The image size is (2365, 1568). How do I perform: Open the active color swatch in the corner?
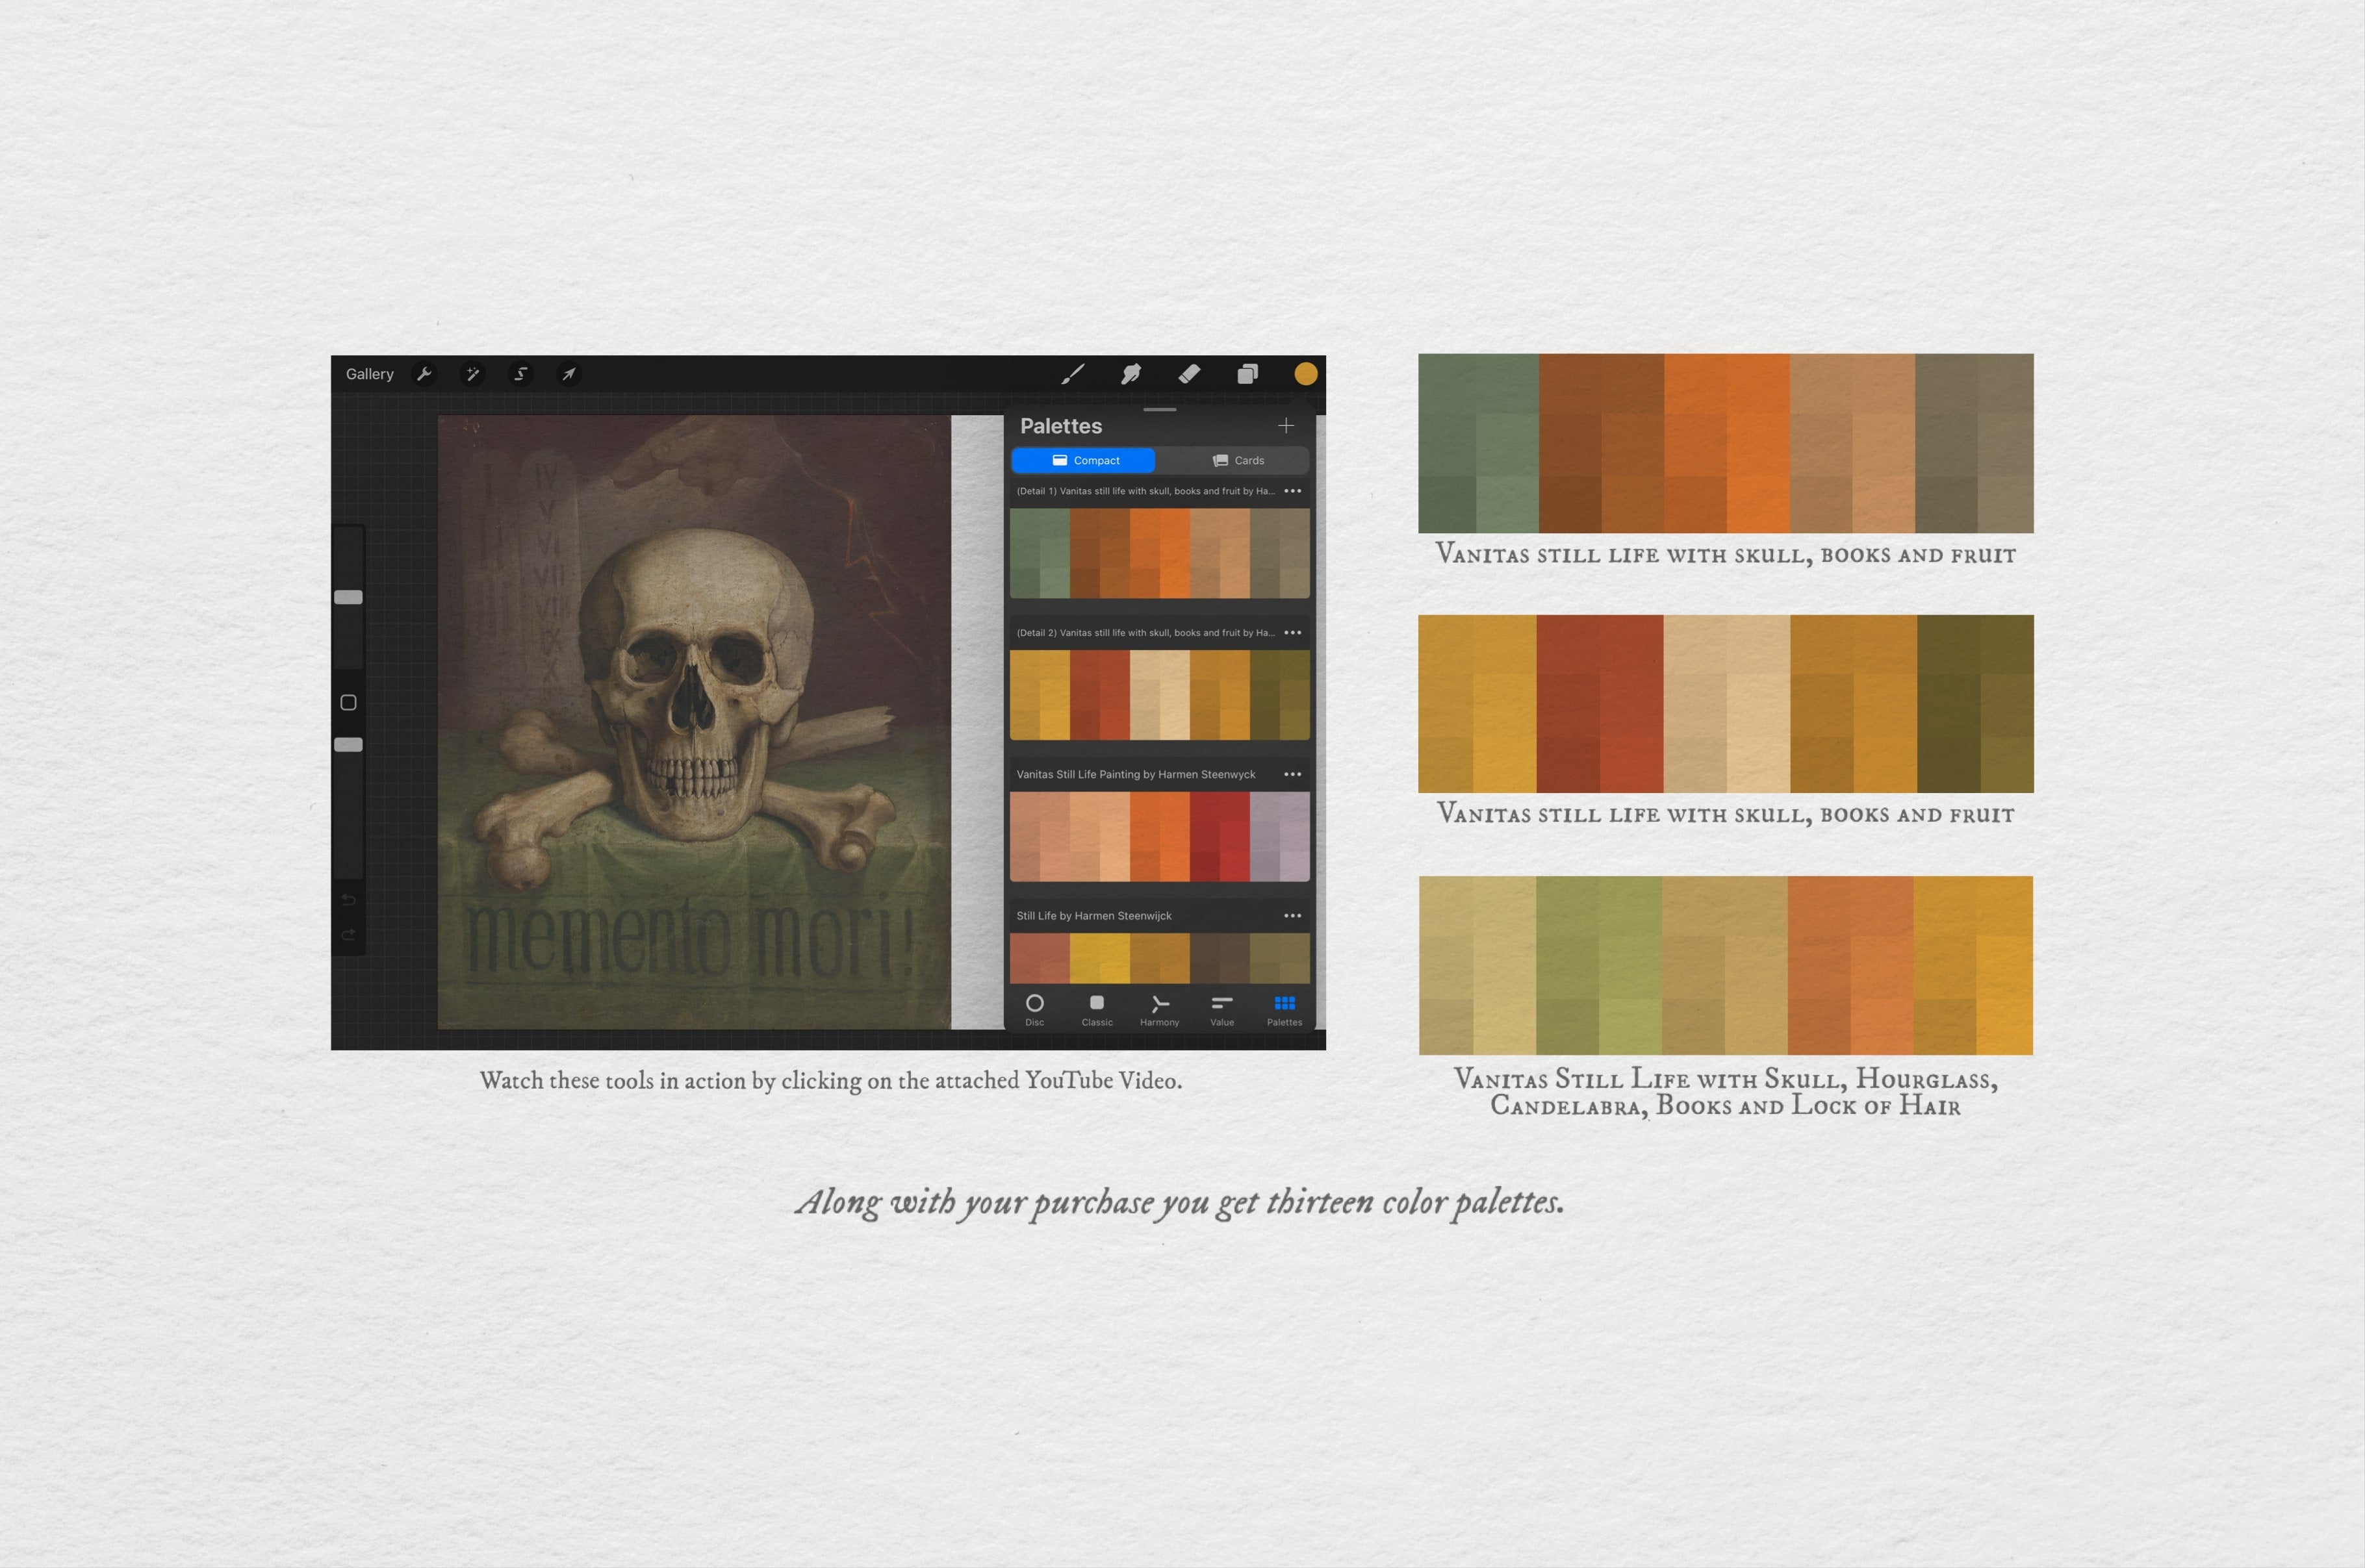1305,374
